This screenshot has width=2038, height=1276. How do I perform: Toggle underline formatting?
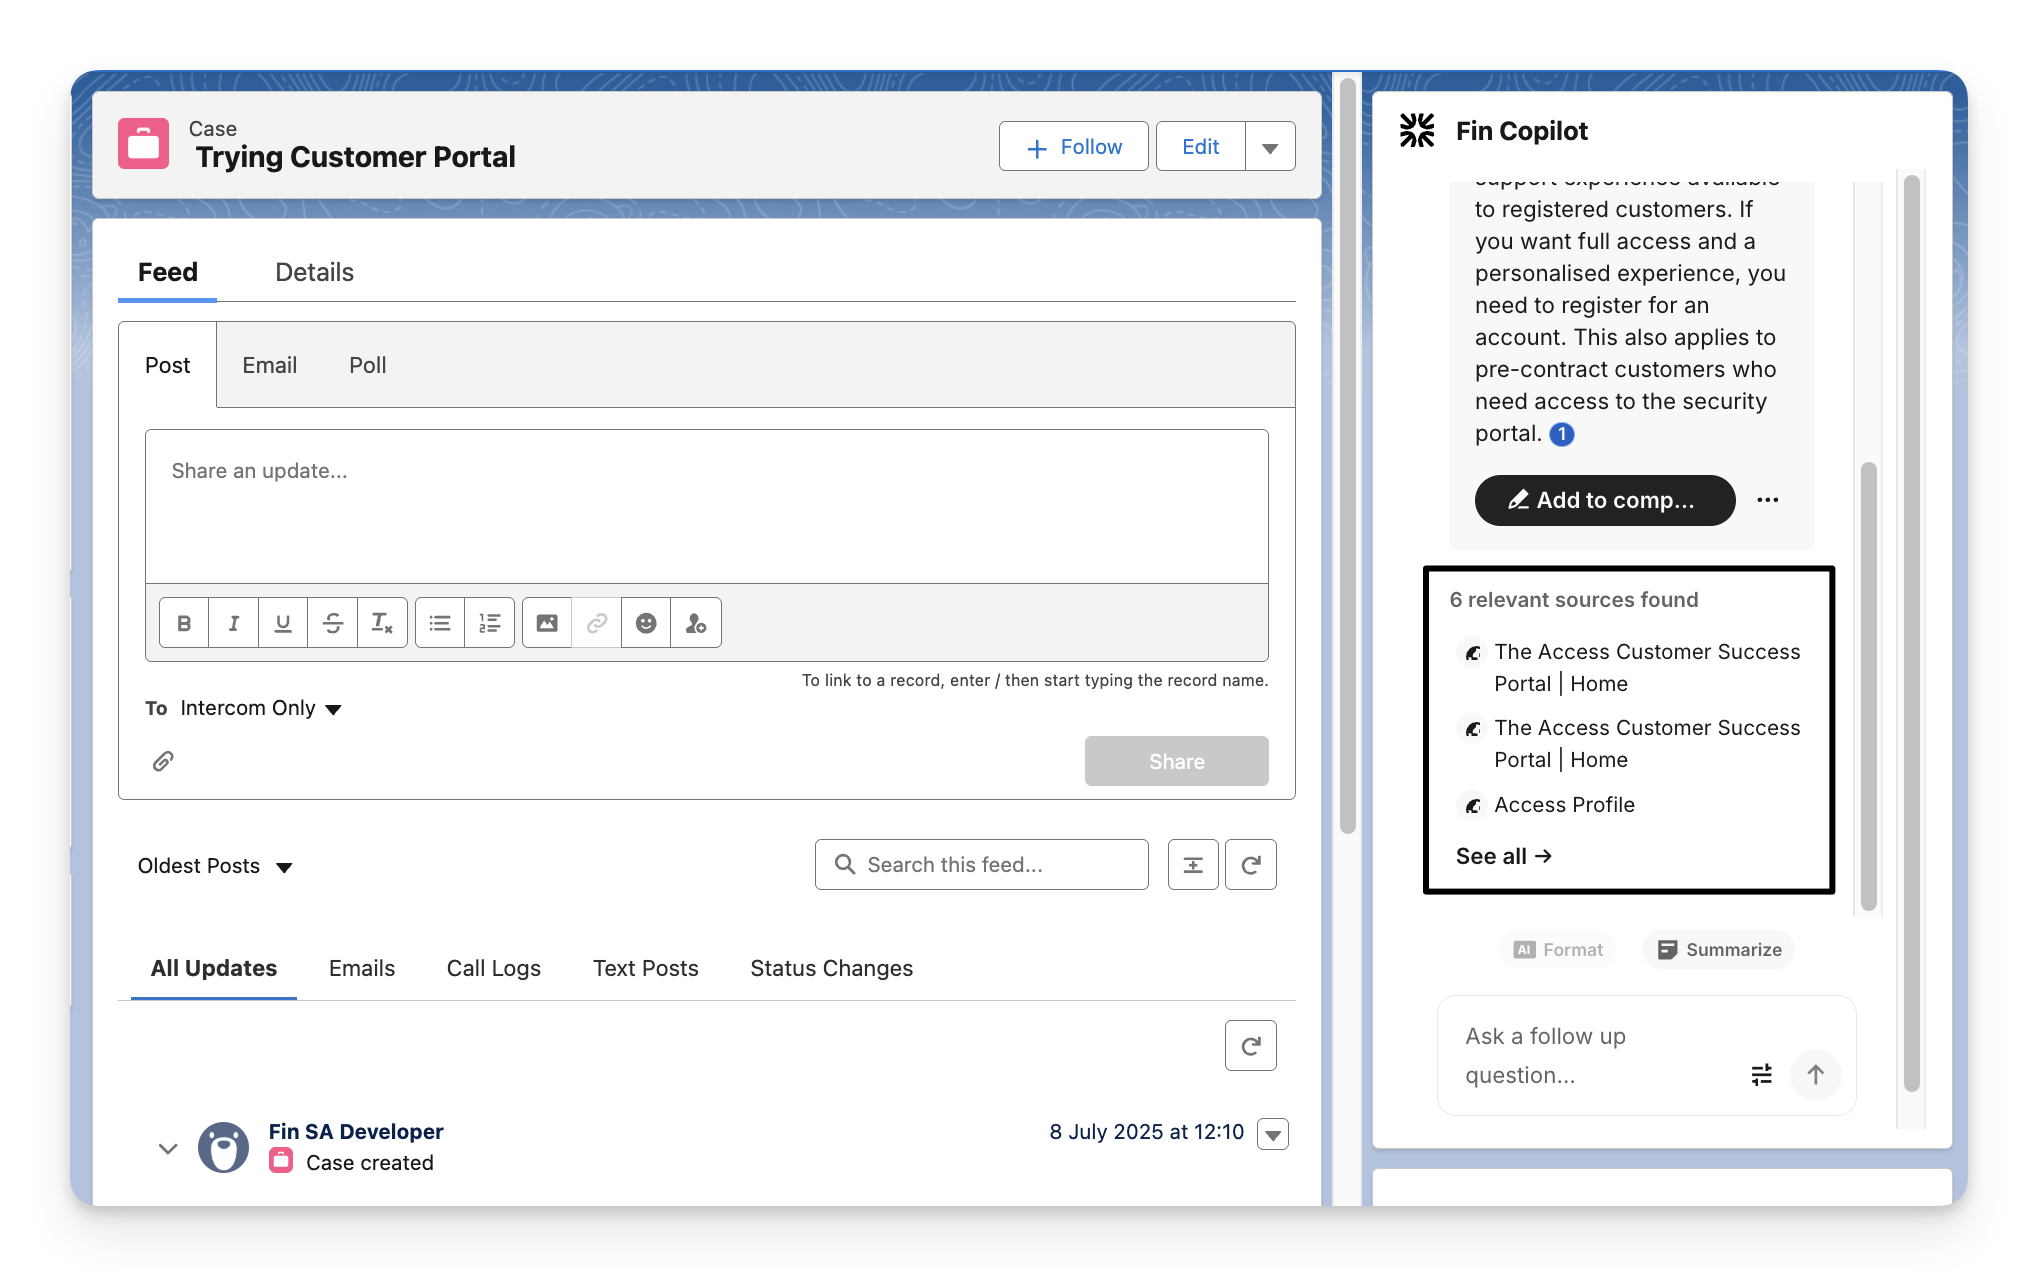point(283,623)
